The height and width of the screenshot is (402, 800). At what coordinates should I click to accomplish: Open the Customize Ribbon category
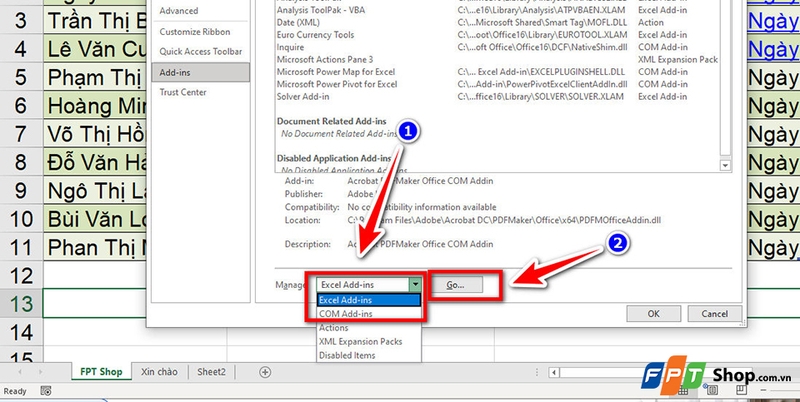click(x=201, y=32)
